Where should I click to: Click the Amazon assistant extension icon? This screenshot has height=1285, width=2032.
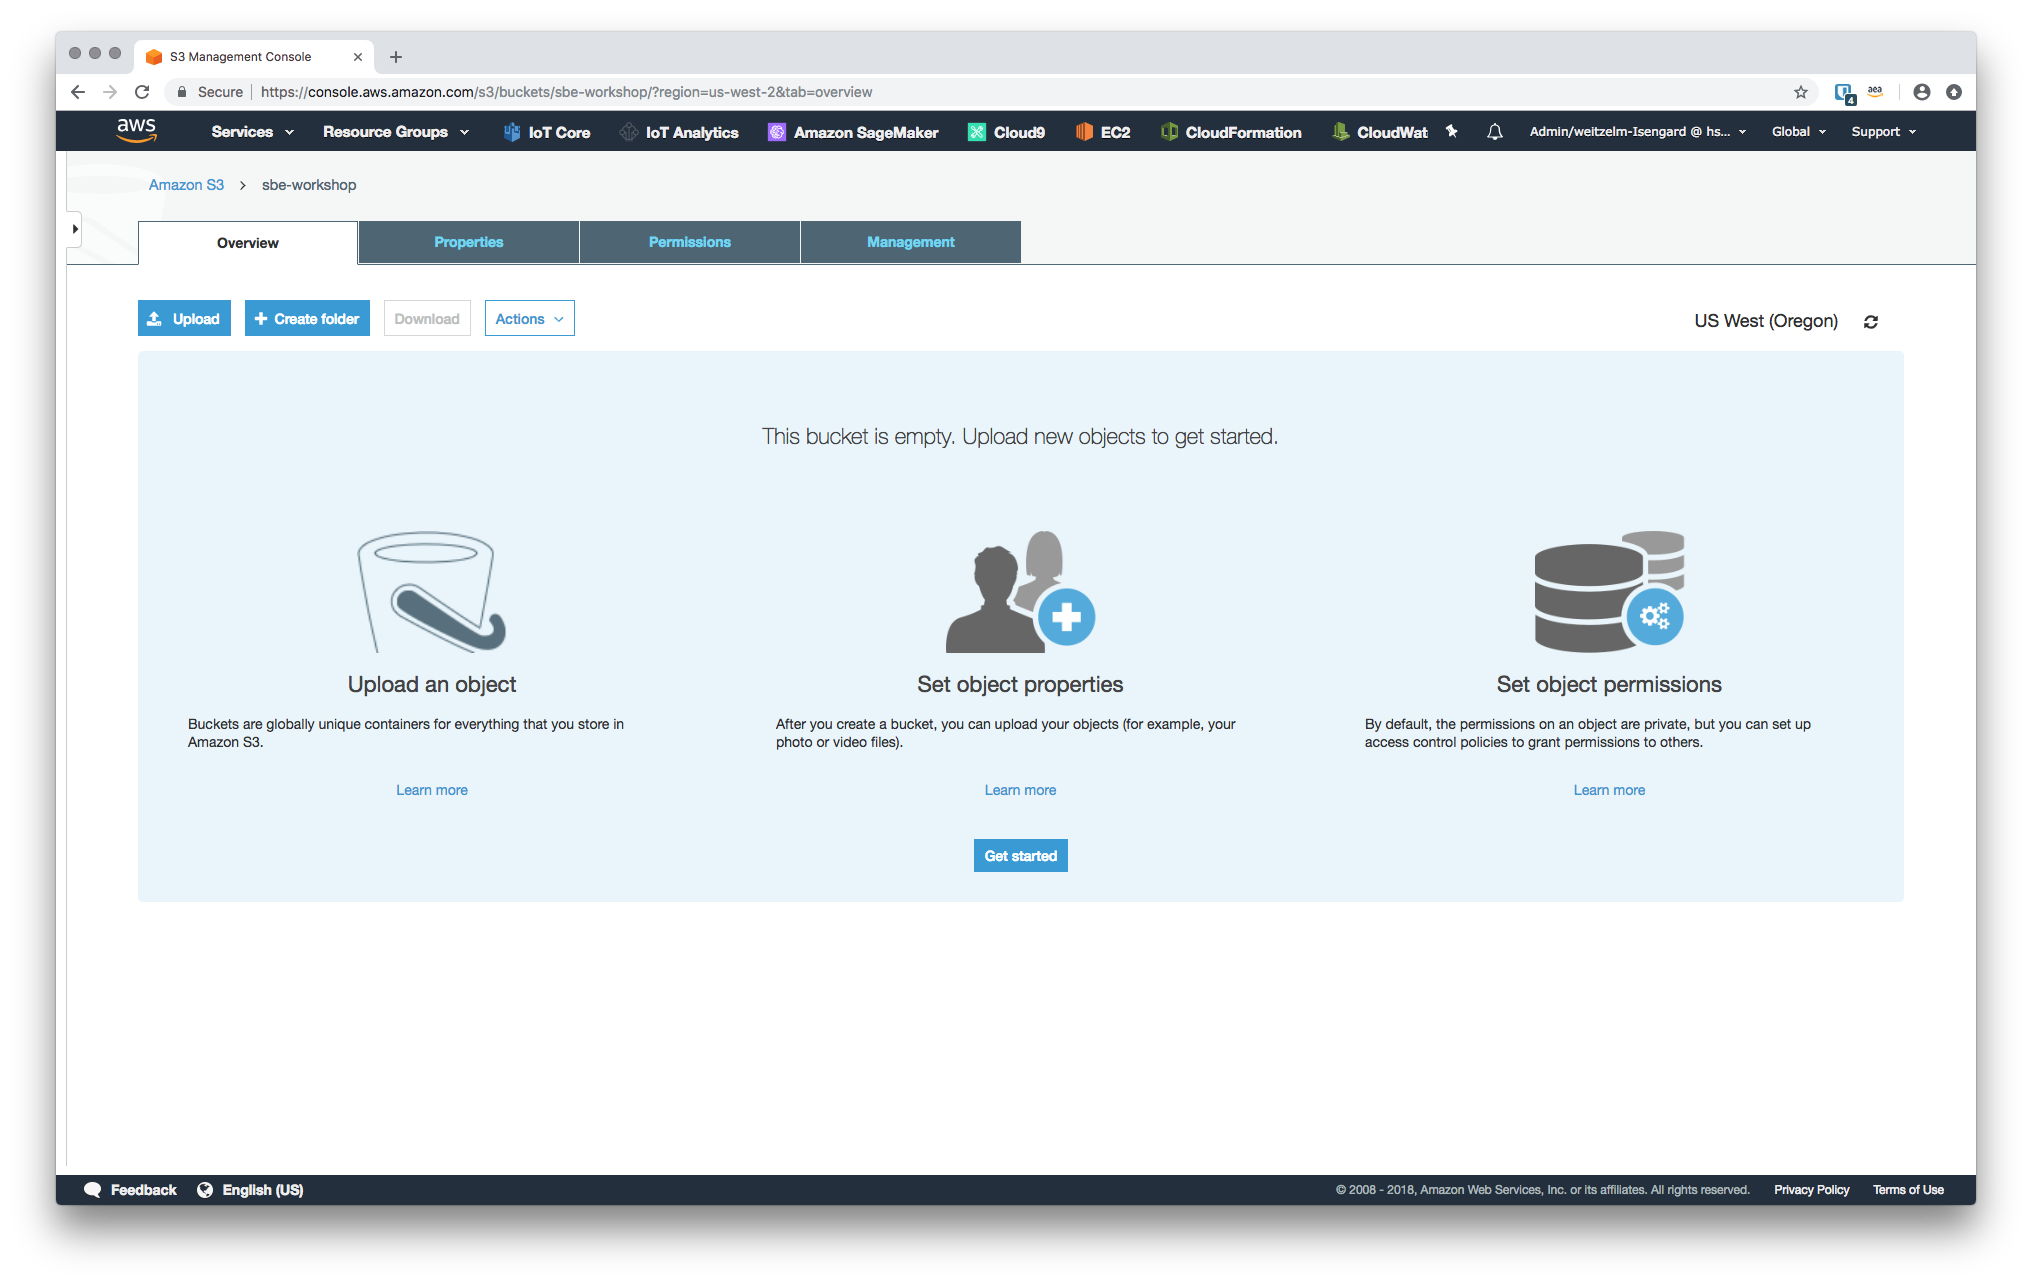click(x=1875, y=92)
